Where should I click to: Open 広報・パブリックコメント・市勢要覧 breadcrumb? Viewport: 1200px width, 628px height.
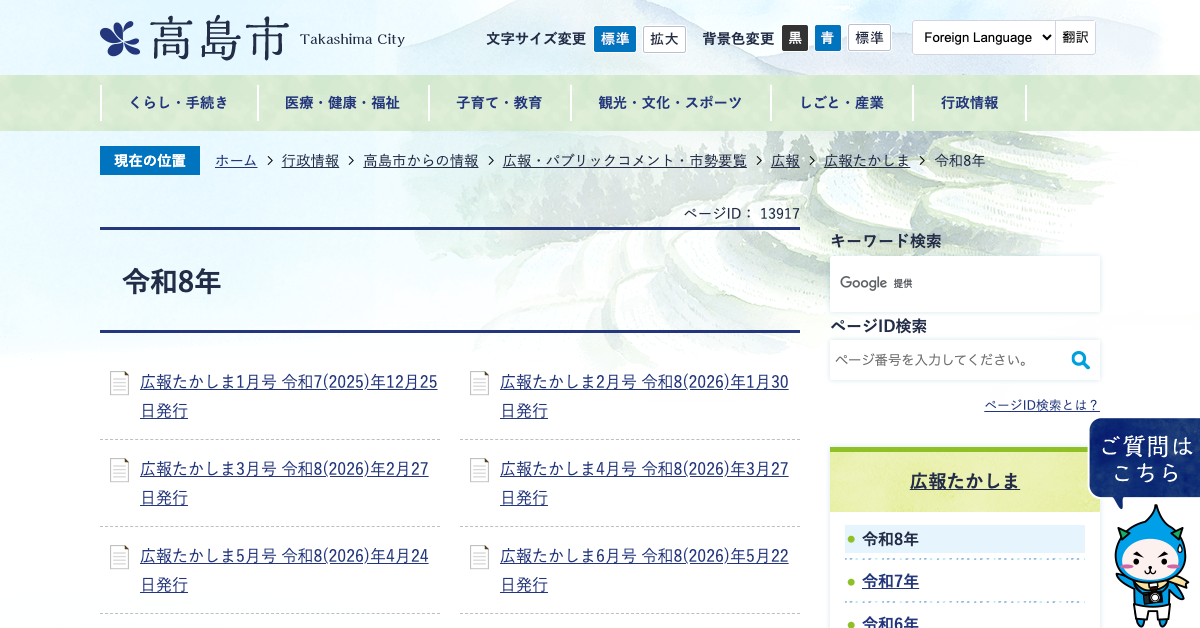(625, 161)
